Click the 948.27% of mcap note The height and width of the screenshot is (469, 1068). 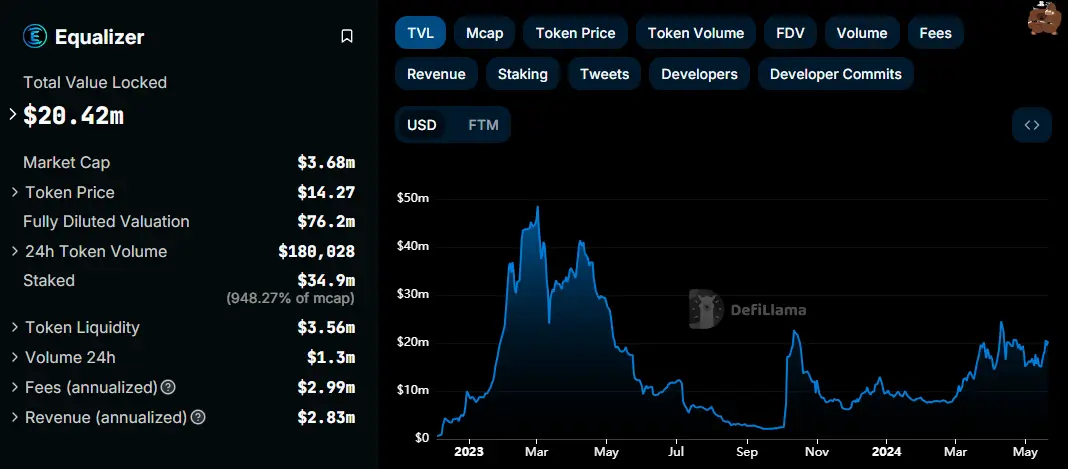point(290,298)
